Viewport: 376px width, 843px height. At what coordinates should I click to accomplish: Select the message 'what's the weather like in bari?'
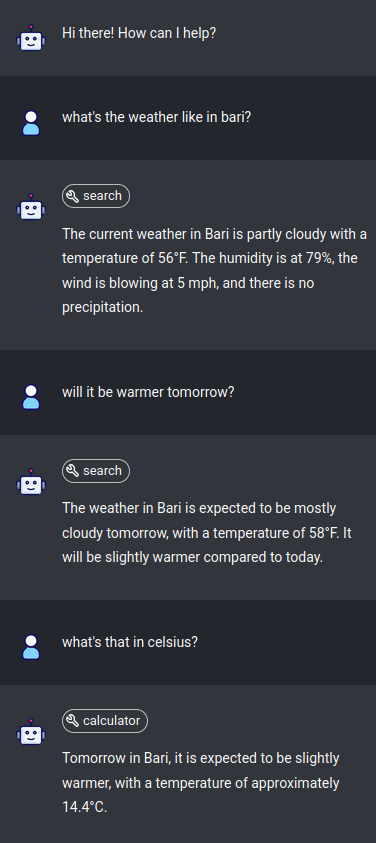(x=157, y=117)
